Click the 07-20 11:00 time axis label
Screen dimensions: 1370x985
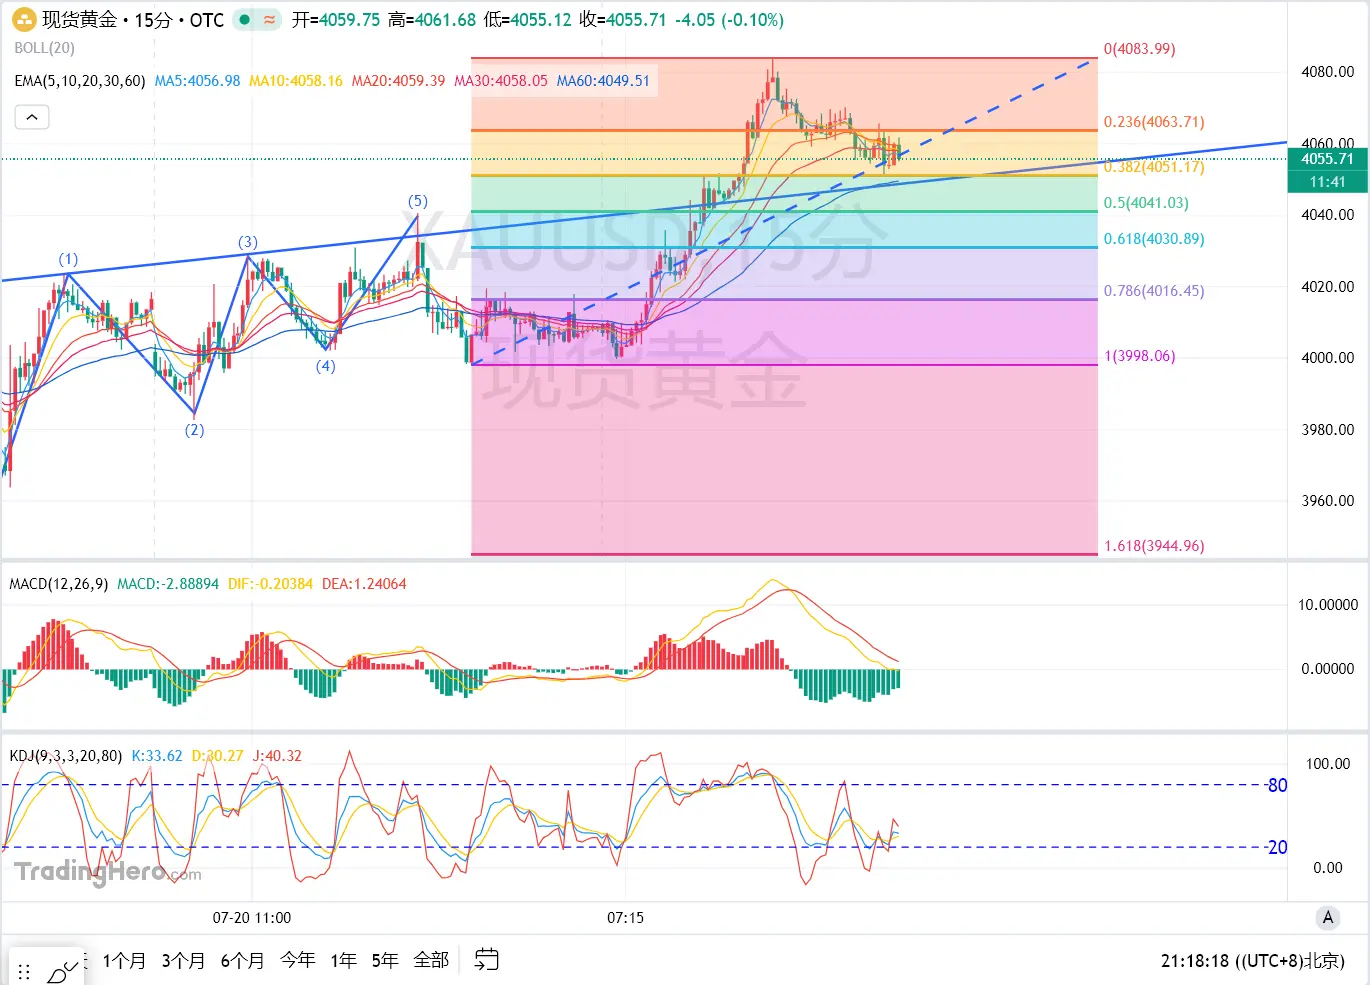252,918
